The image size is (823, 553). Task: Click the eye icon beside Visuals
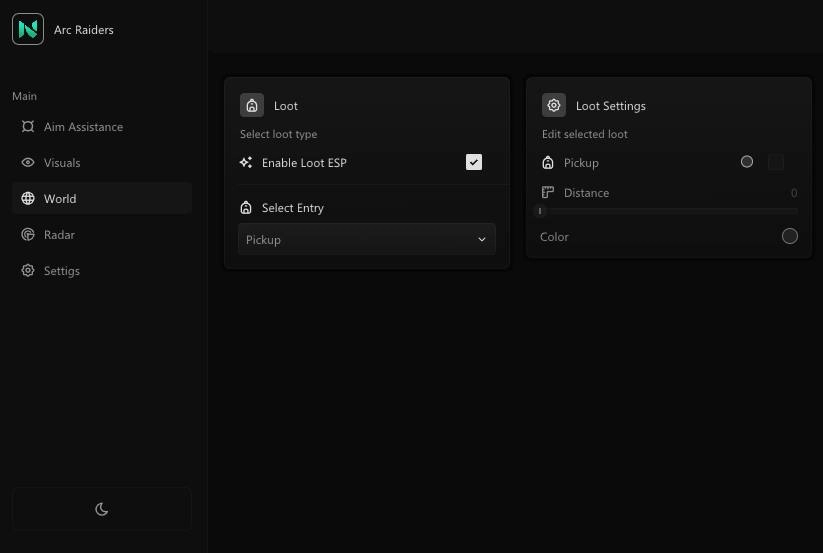28,163
